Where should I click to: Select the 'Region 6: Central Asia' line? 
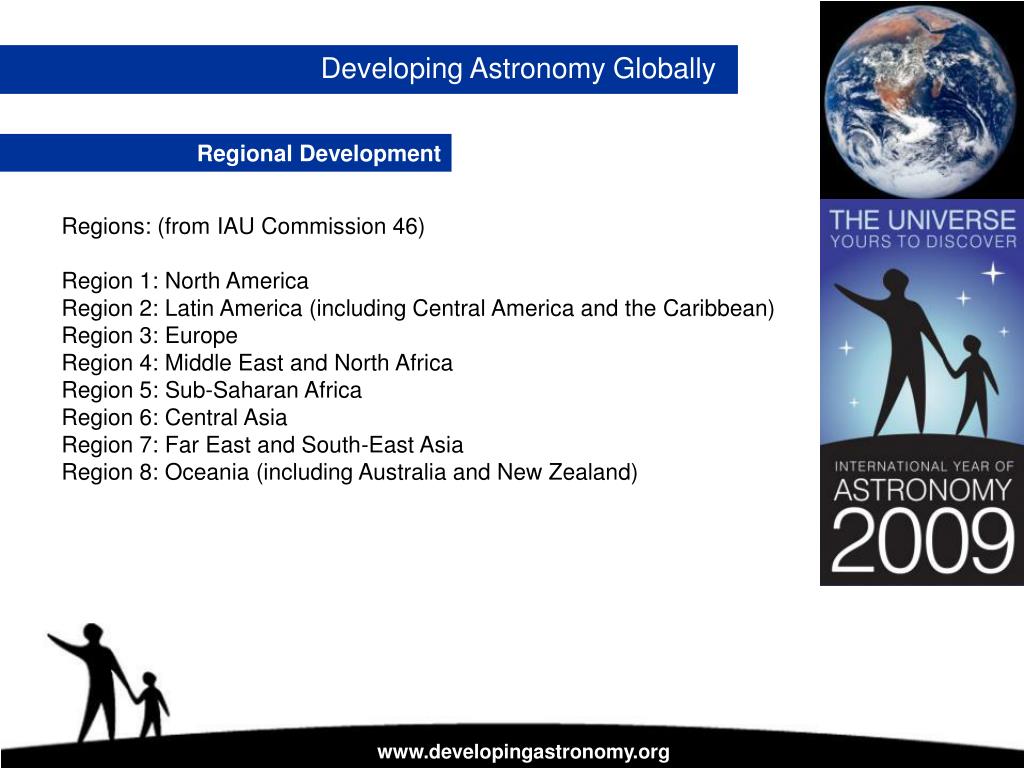(174, 417)
